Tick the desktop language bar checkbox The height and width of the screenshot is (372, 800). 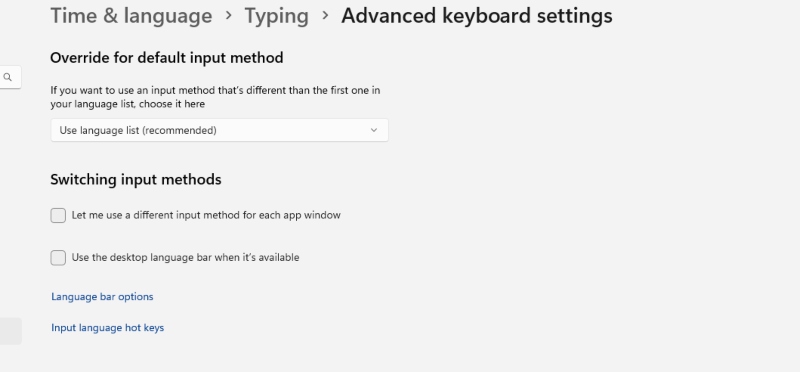(x=58, y=258)
